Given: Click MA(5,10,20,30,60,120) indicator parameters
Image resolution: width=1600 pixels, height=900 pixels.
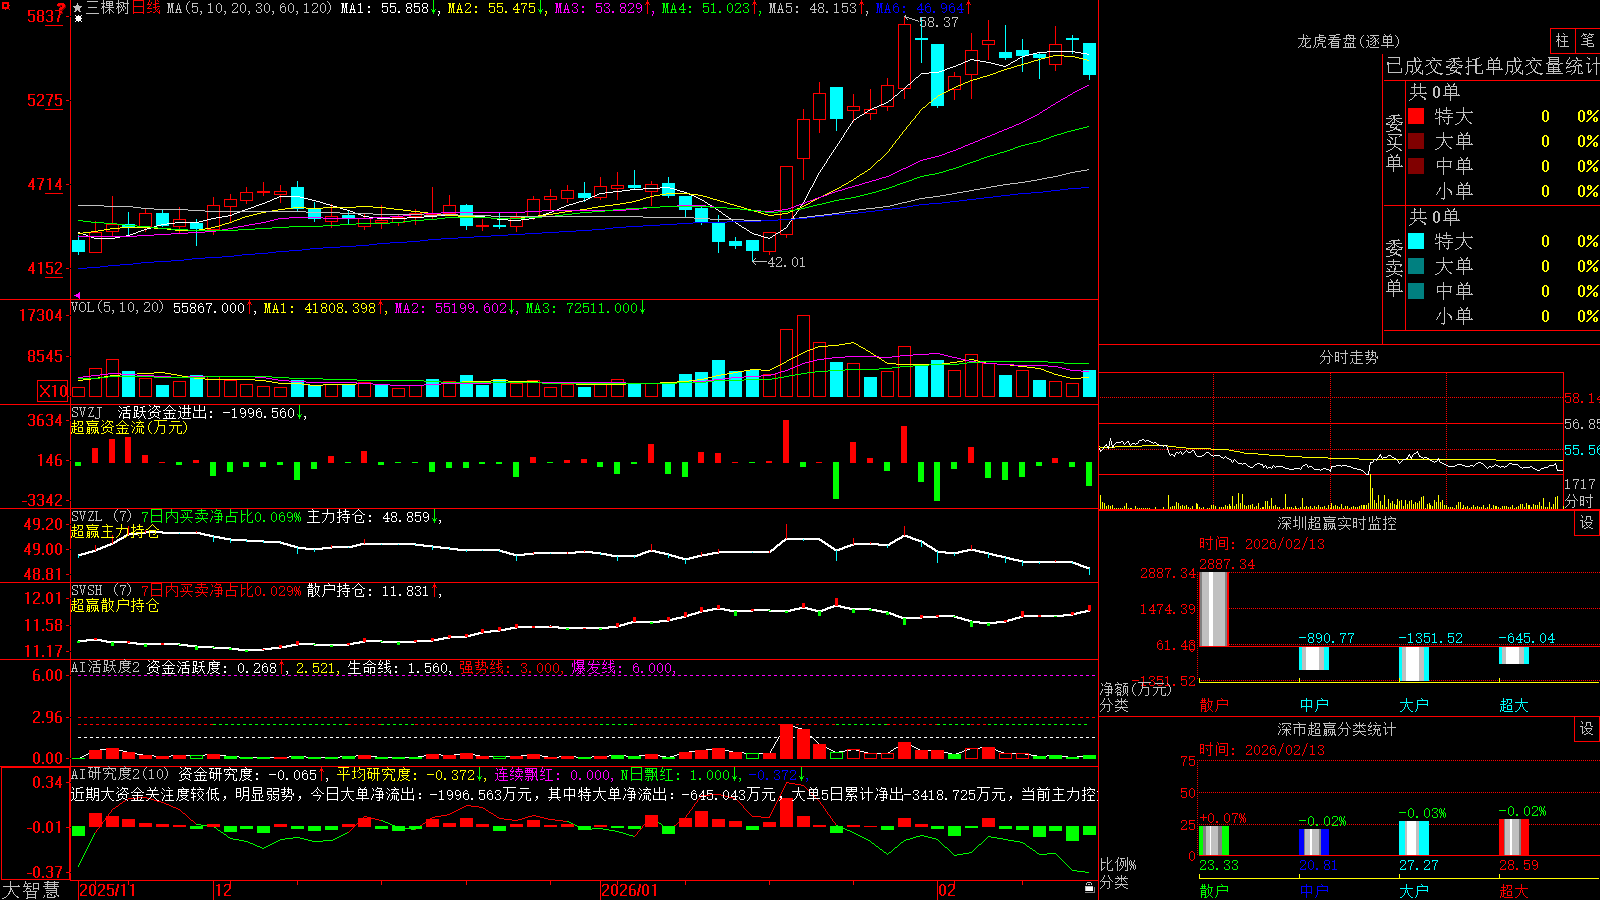Looking at the screenshot, I should [249, 8].
